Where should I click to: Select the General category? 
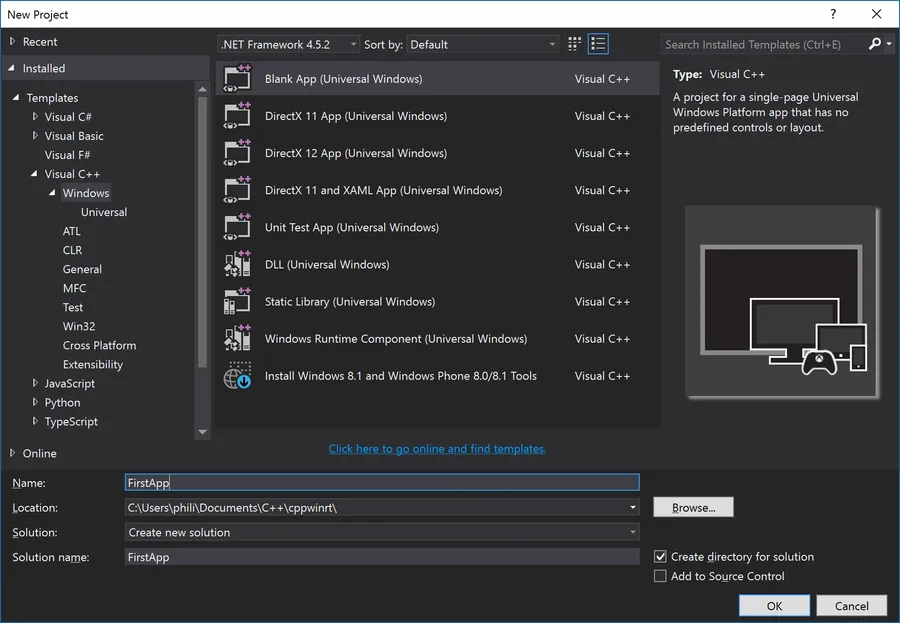(82, 269)
